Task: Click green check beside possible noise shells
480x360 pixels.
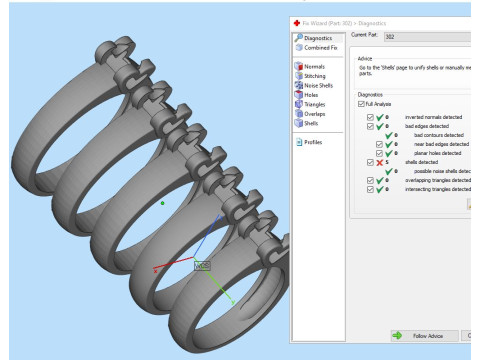Action: [389, 171]
